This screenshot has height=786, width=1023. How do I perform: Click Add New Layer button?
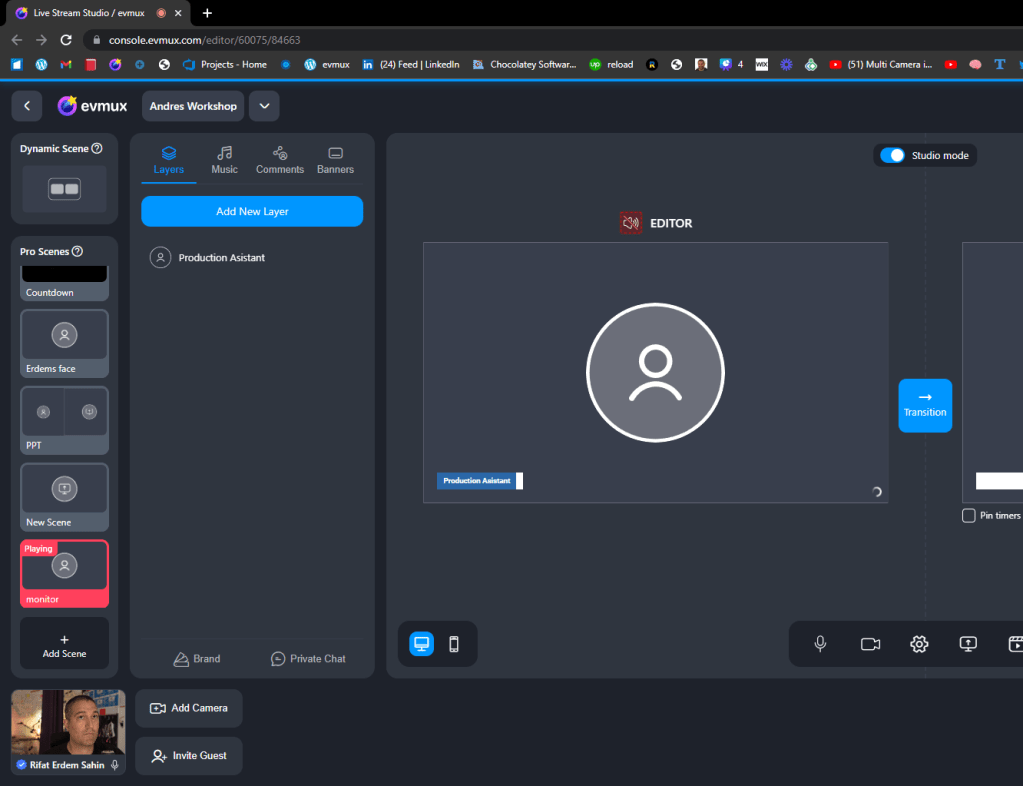tap(252, 211)
